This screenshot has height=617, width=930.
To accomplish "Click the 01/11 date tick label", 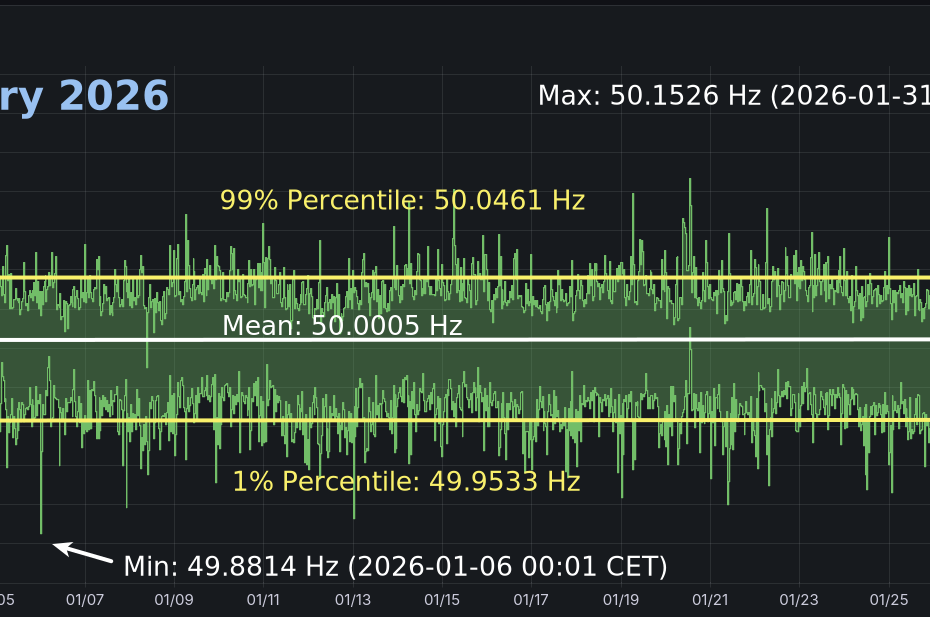I will point(263,600).
